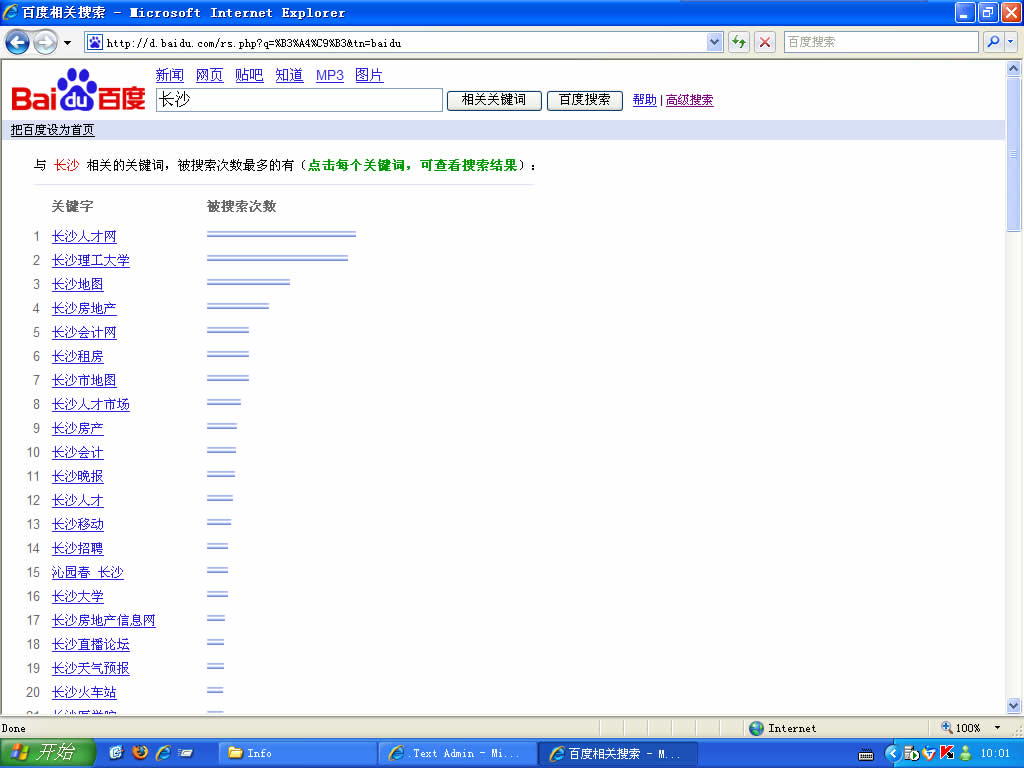
Task: Click the Forward navigation arrow
Action: coord(47,42)
